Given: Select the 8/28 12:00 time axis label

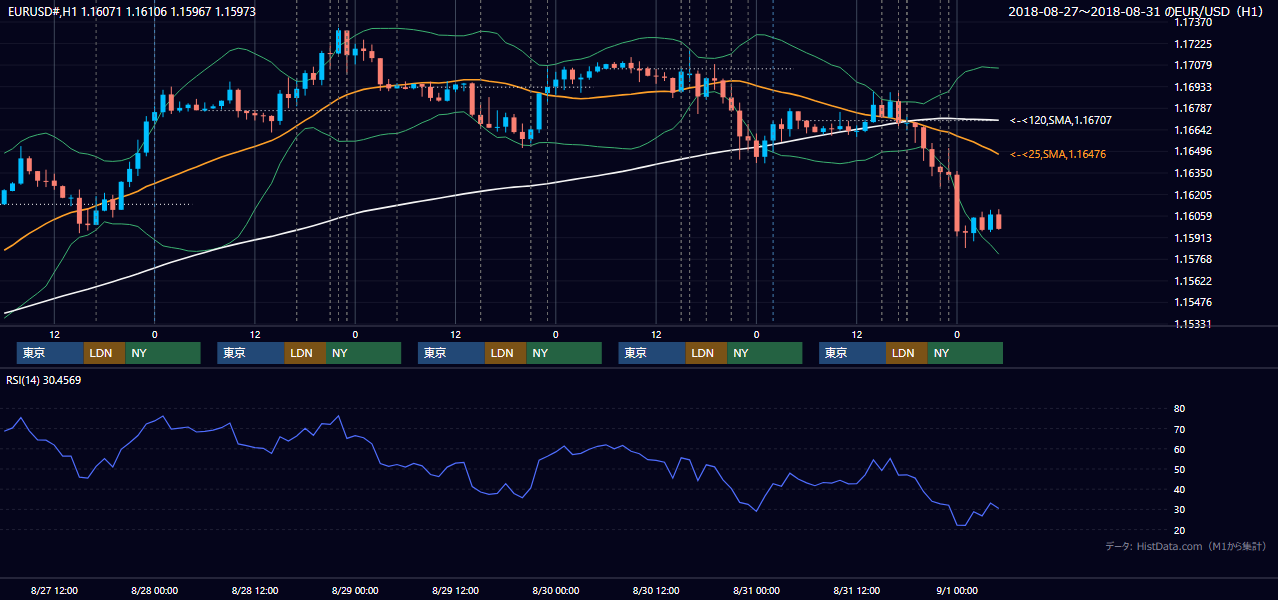Looking at the screenshot, I should click(255, 590).
